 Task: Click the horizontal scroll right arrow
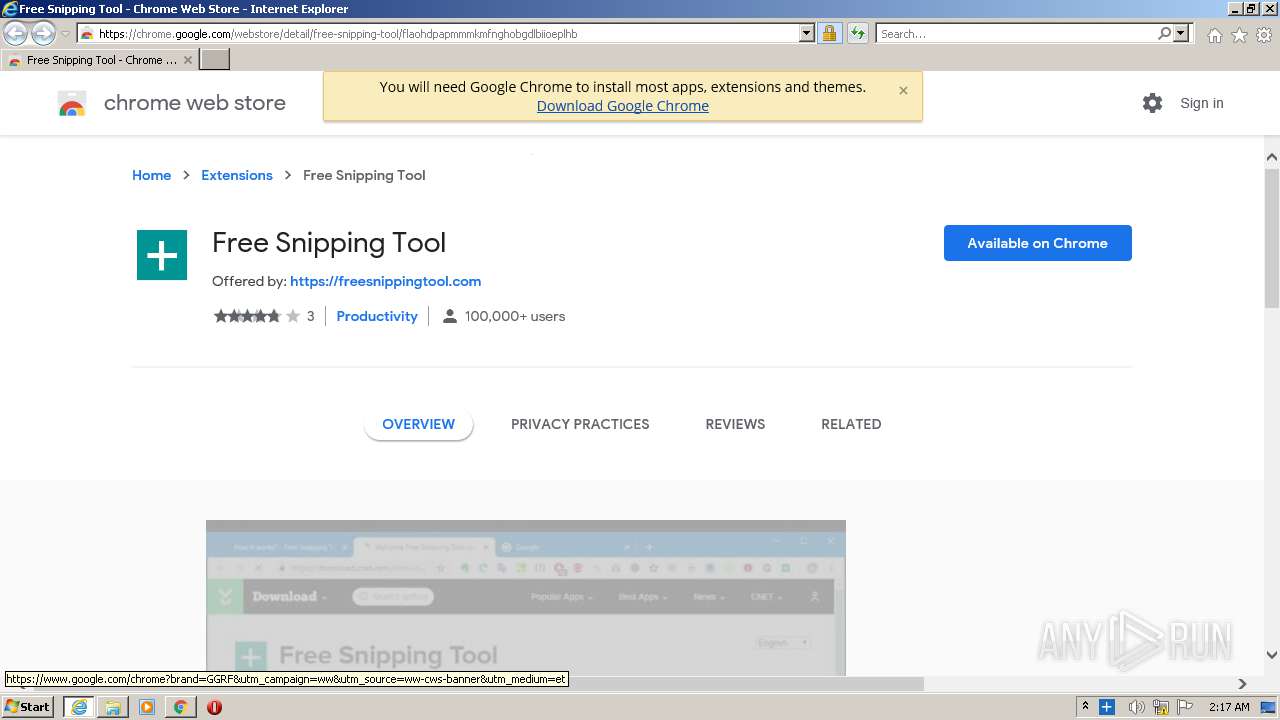[x=1242, y=684]
